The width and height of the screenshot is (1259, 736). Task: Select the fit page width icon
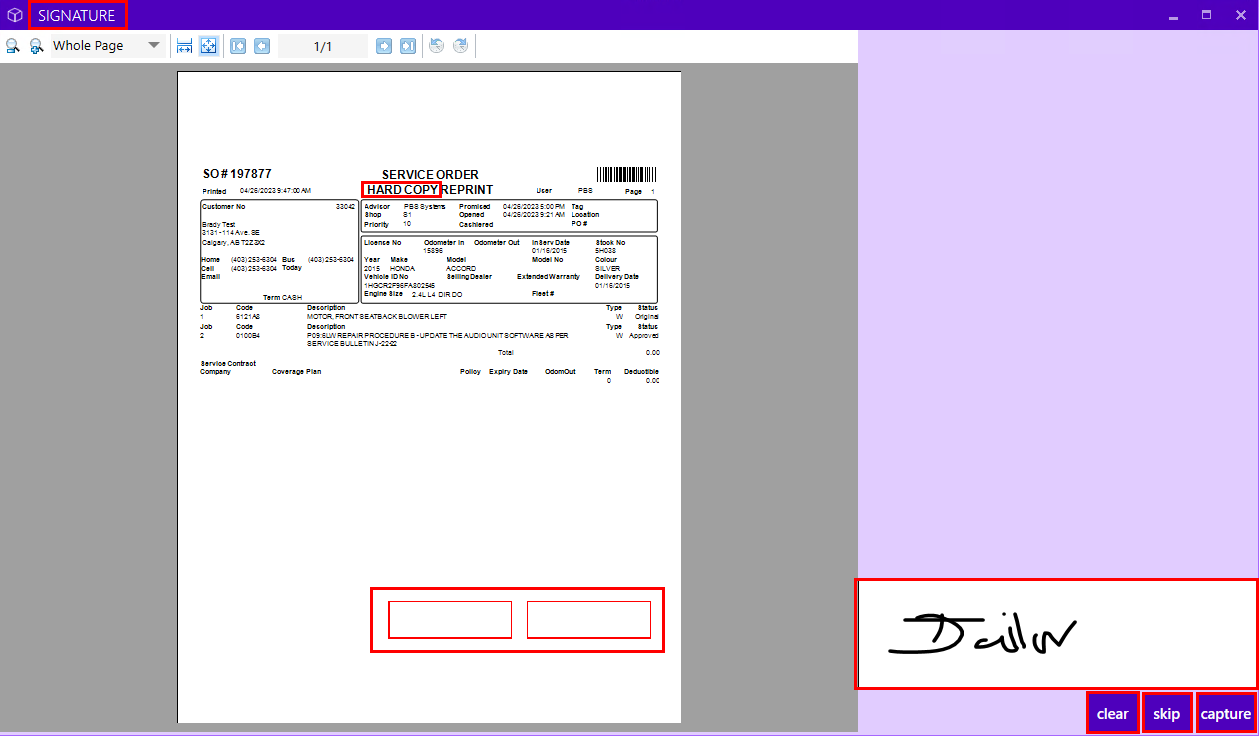(x=184, y=46)
